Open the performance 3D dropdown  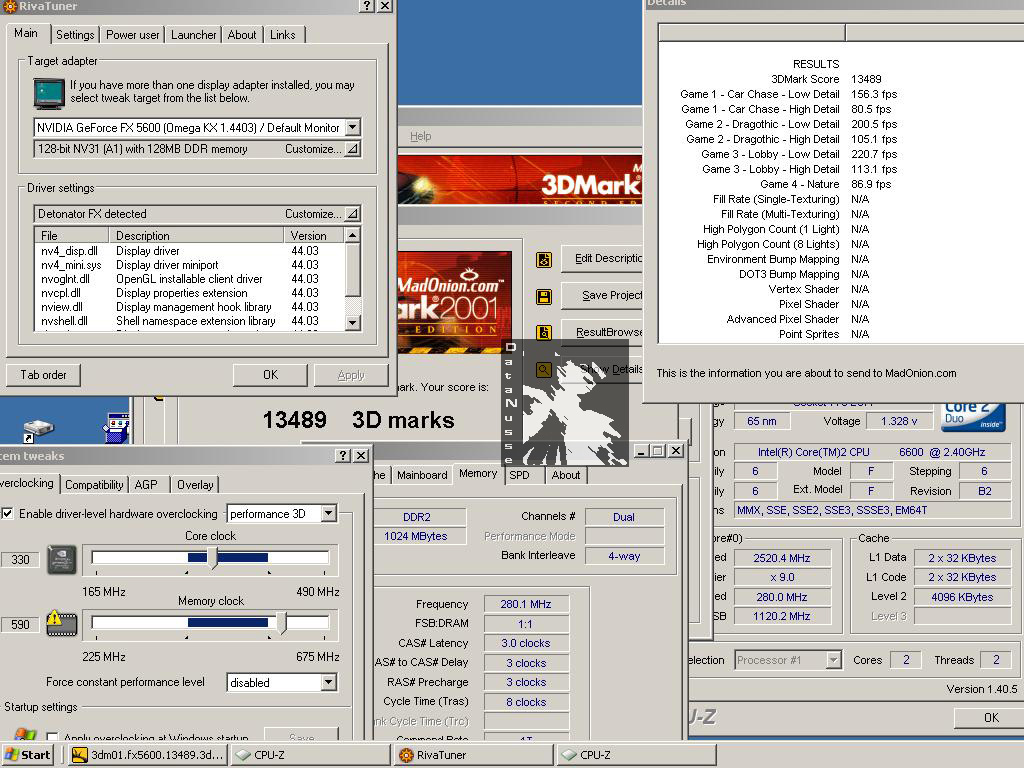coord(328,513)
